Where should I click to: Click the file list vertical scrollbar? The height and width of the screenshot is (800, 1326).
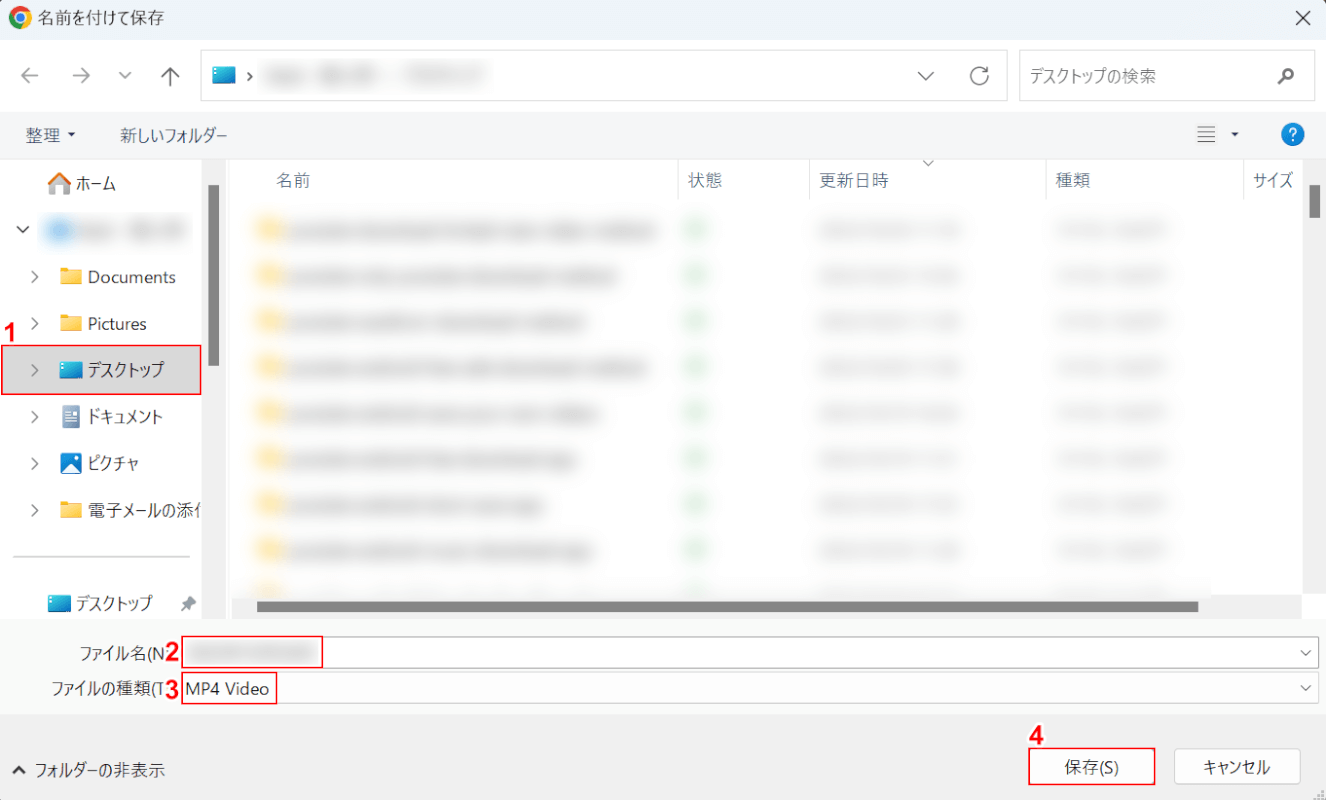[x=1314, y=200]
